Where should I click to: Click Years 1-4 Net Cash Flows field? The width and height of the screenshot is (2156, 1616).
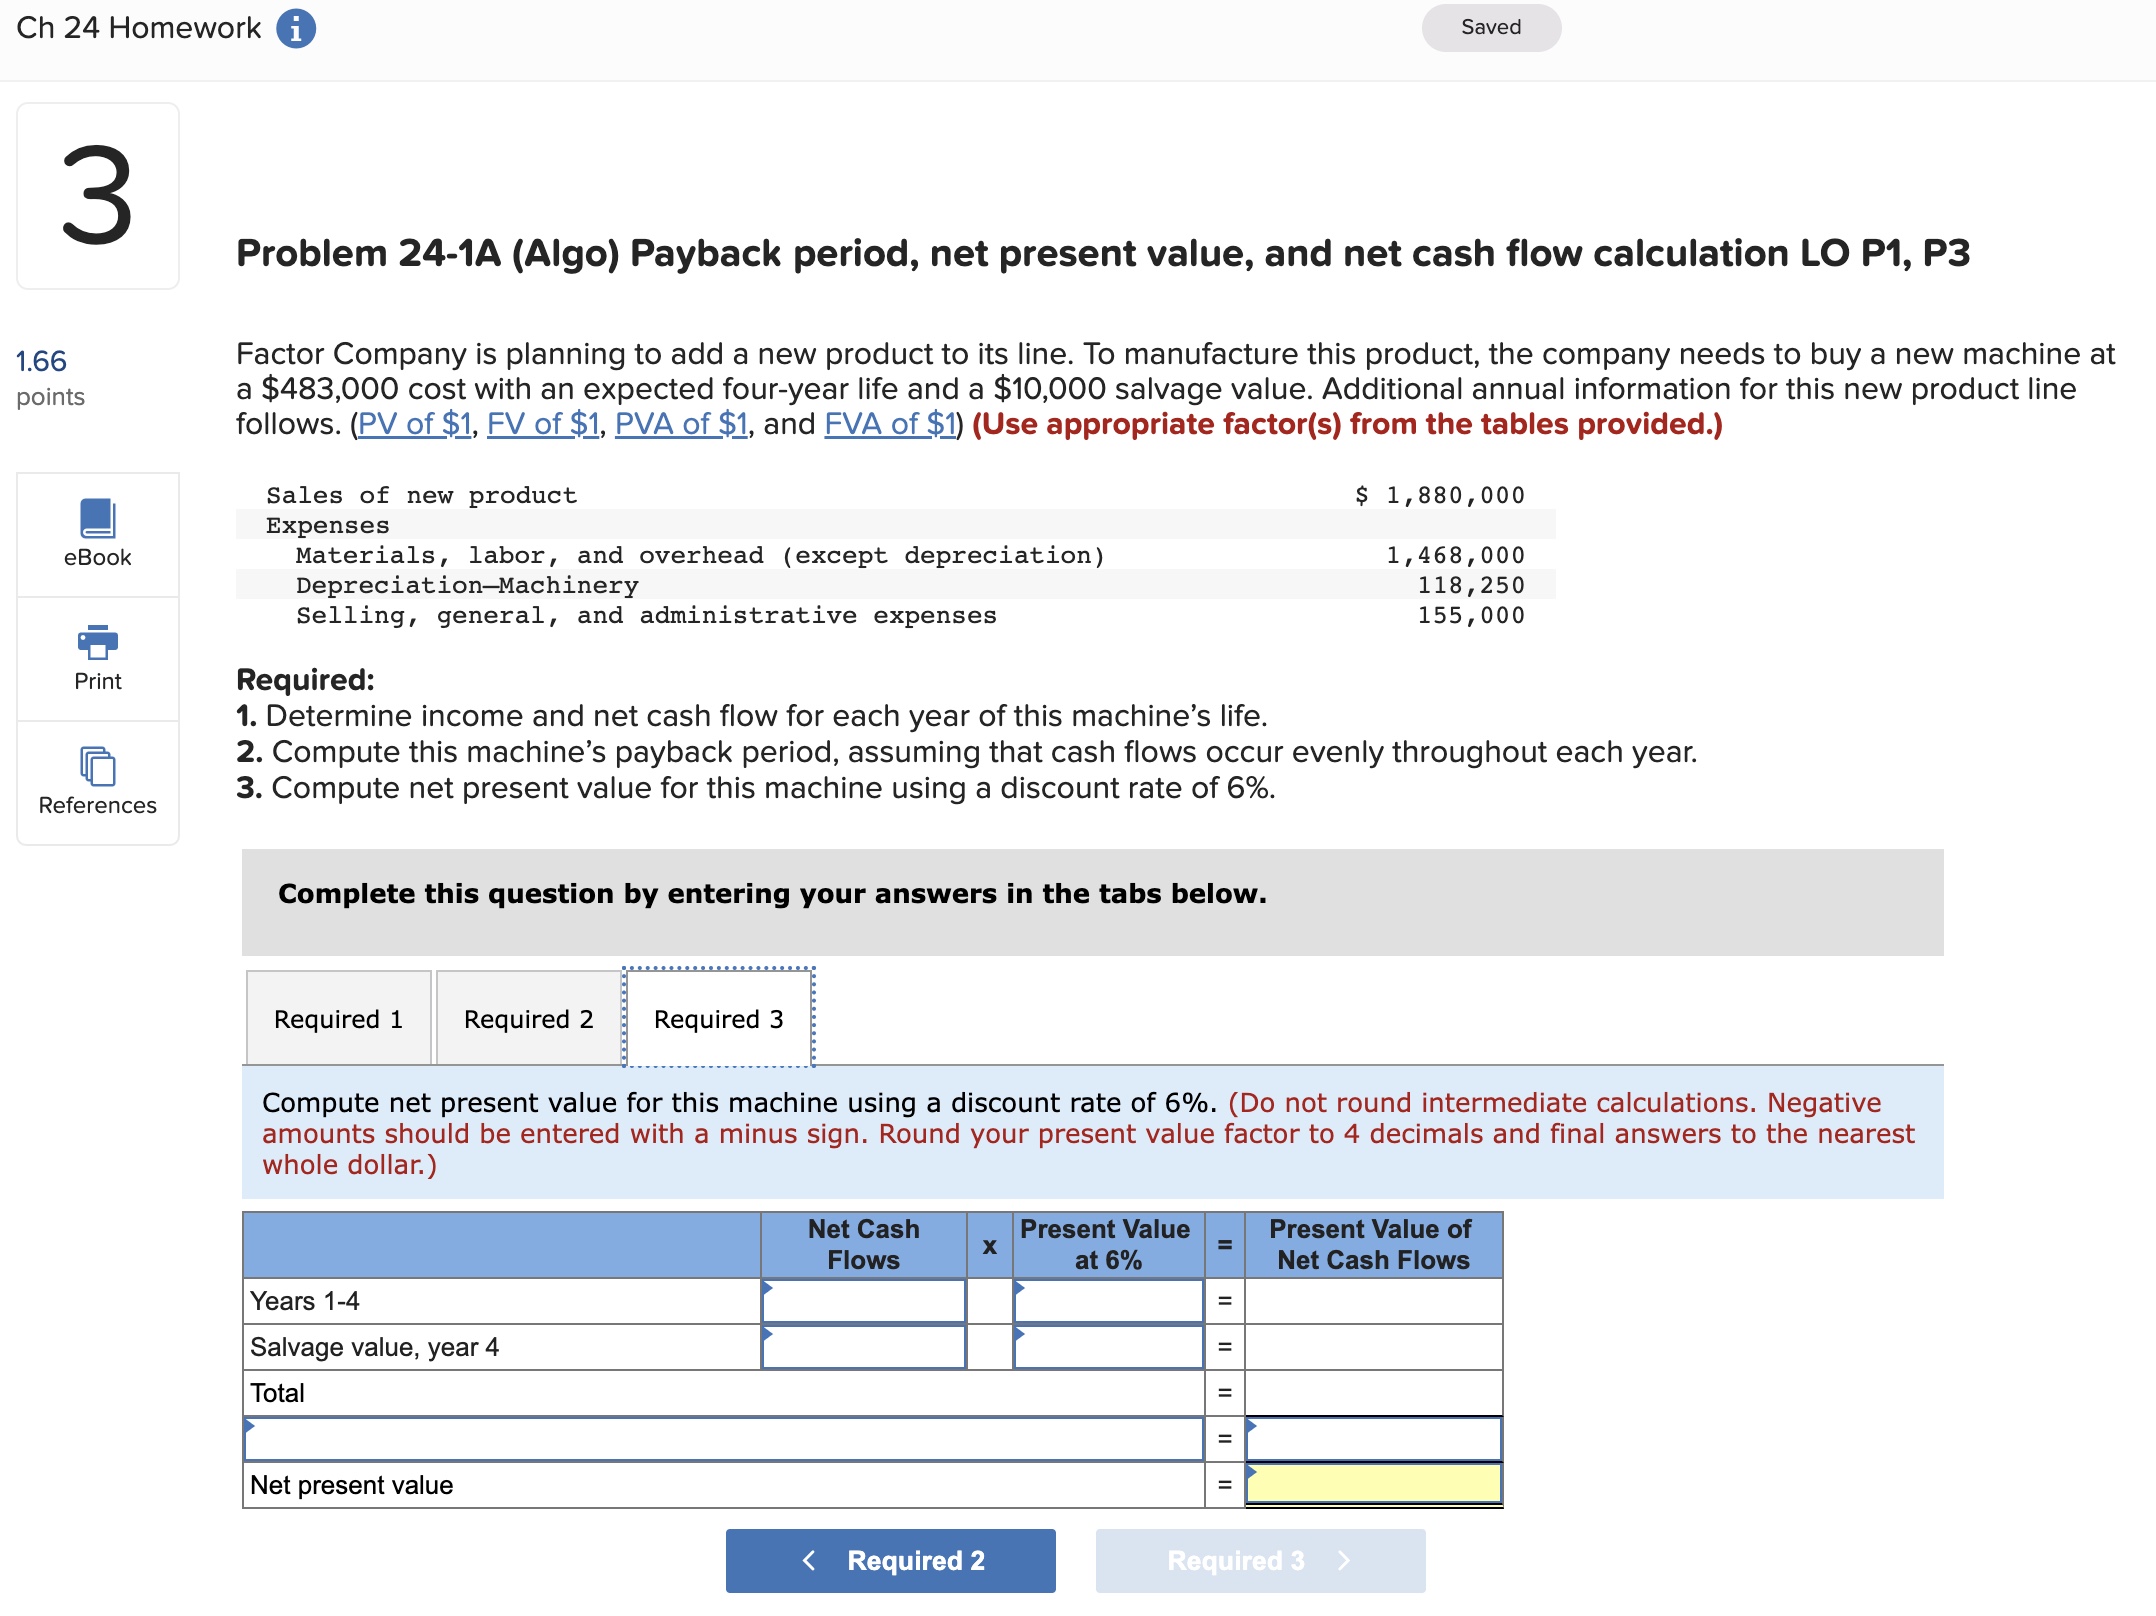click(863, 1301)
